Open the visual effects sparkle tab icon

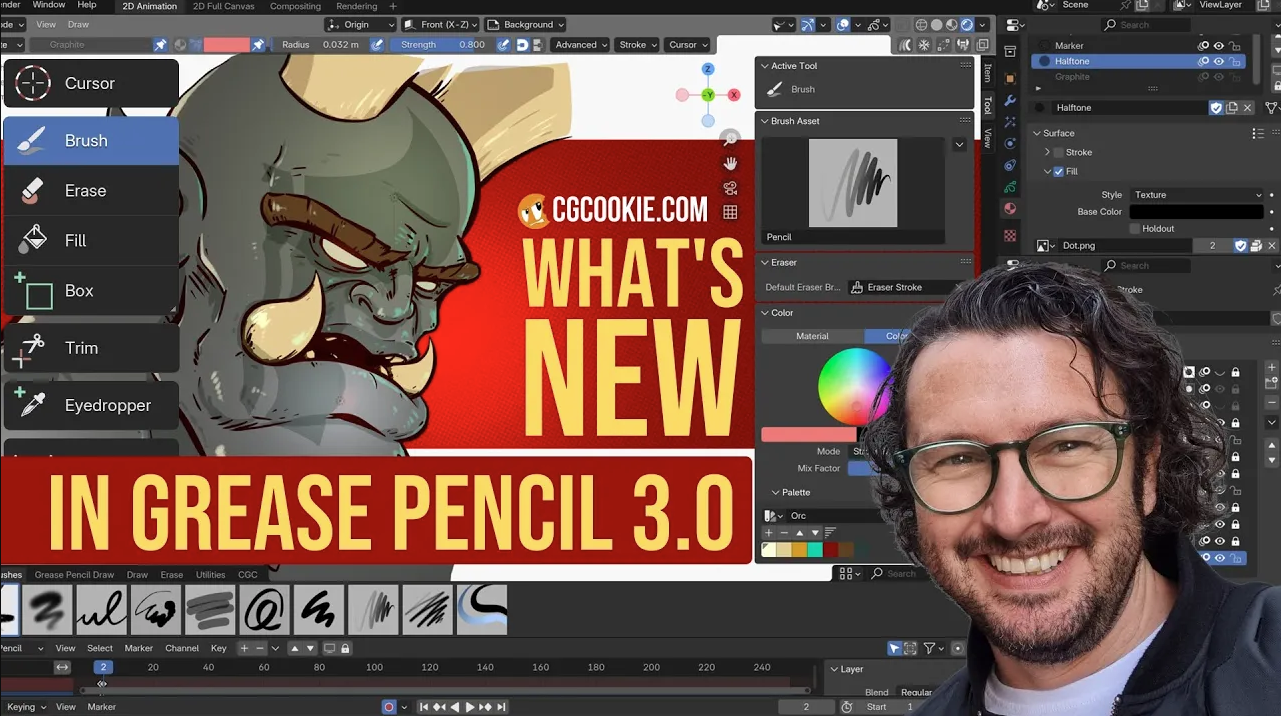(x=1010, y=122)
